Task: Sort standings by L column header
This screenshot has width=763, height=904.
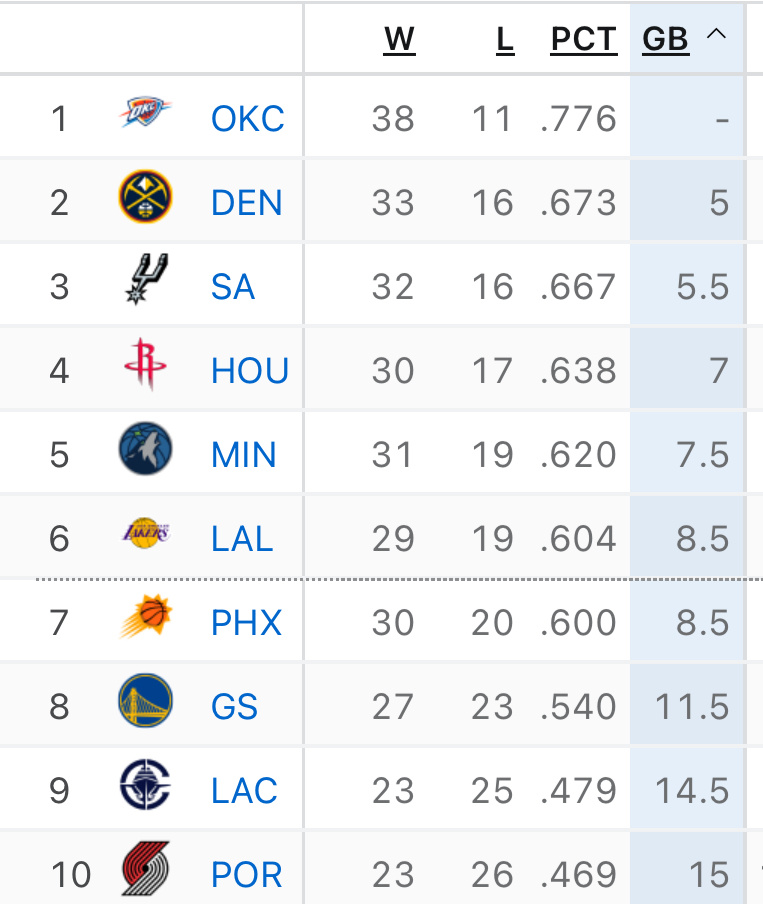Action: pyautogui.click(x=505, y=39)
